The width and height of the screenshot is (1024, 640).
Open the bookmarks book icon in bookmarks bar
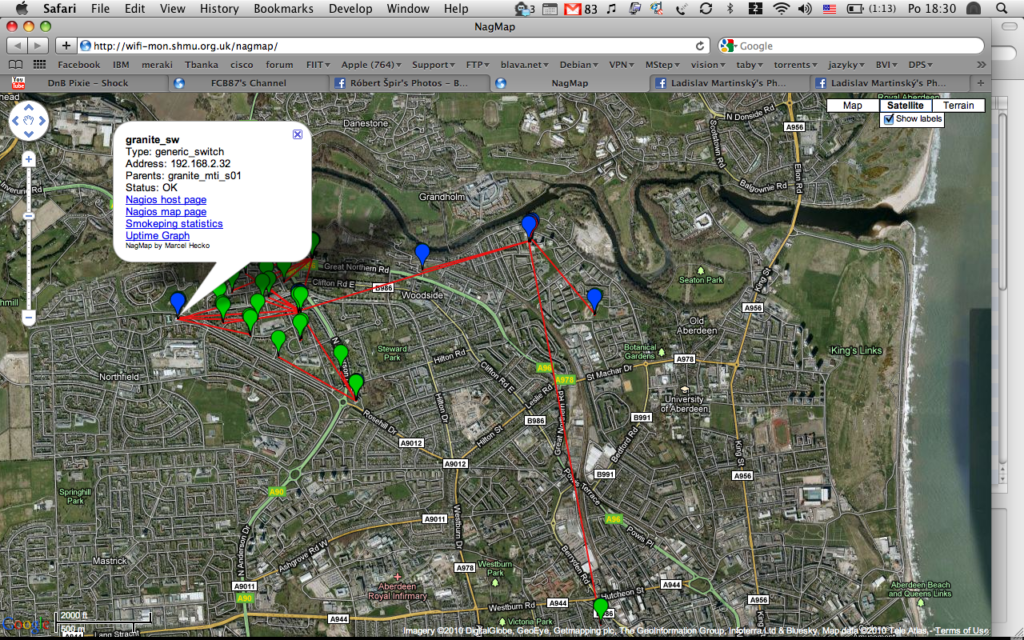[x=16, y=65]
